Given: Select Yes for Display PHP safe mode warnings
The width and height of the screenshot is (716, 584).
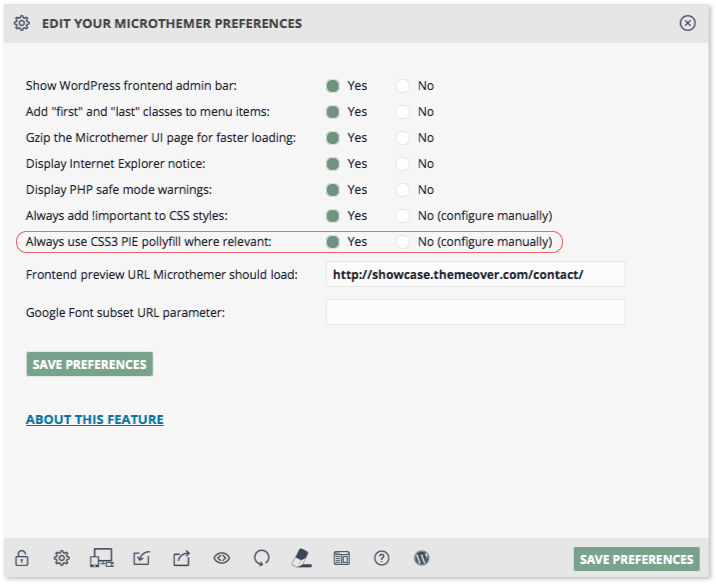Looking at the screenshot, I should pyautogui.click(x=333, y=190).
